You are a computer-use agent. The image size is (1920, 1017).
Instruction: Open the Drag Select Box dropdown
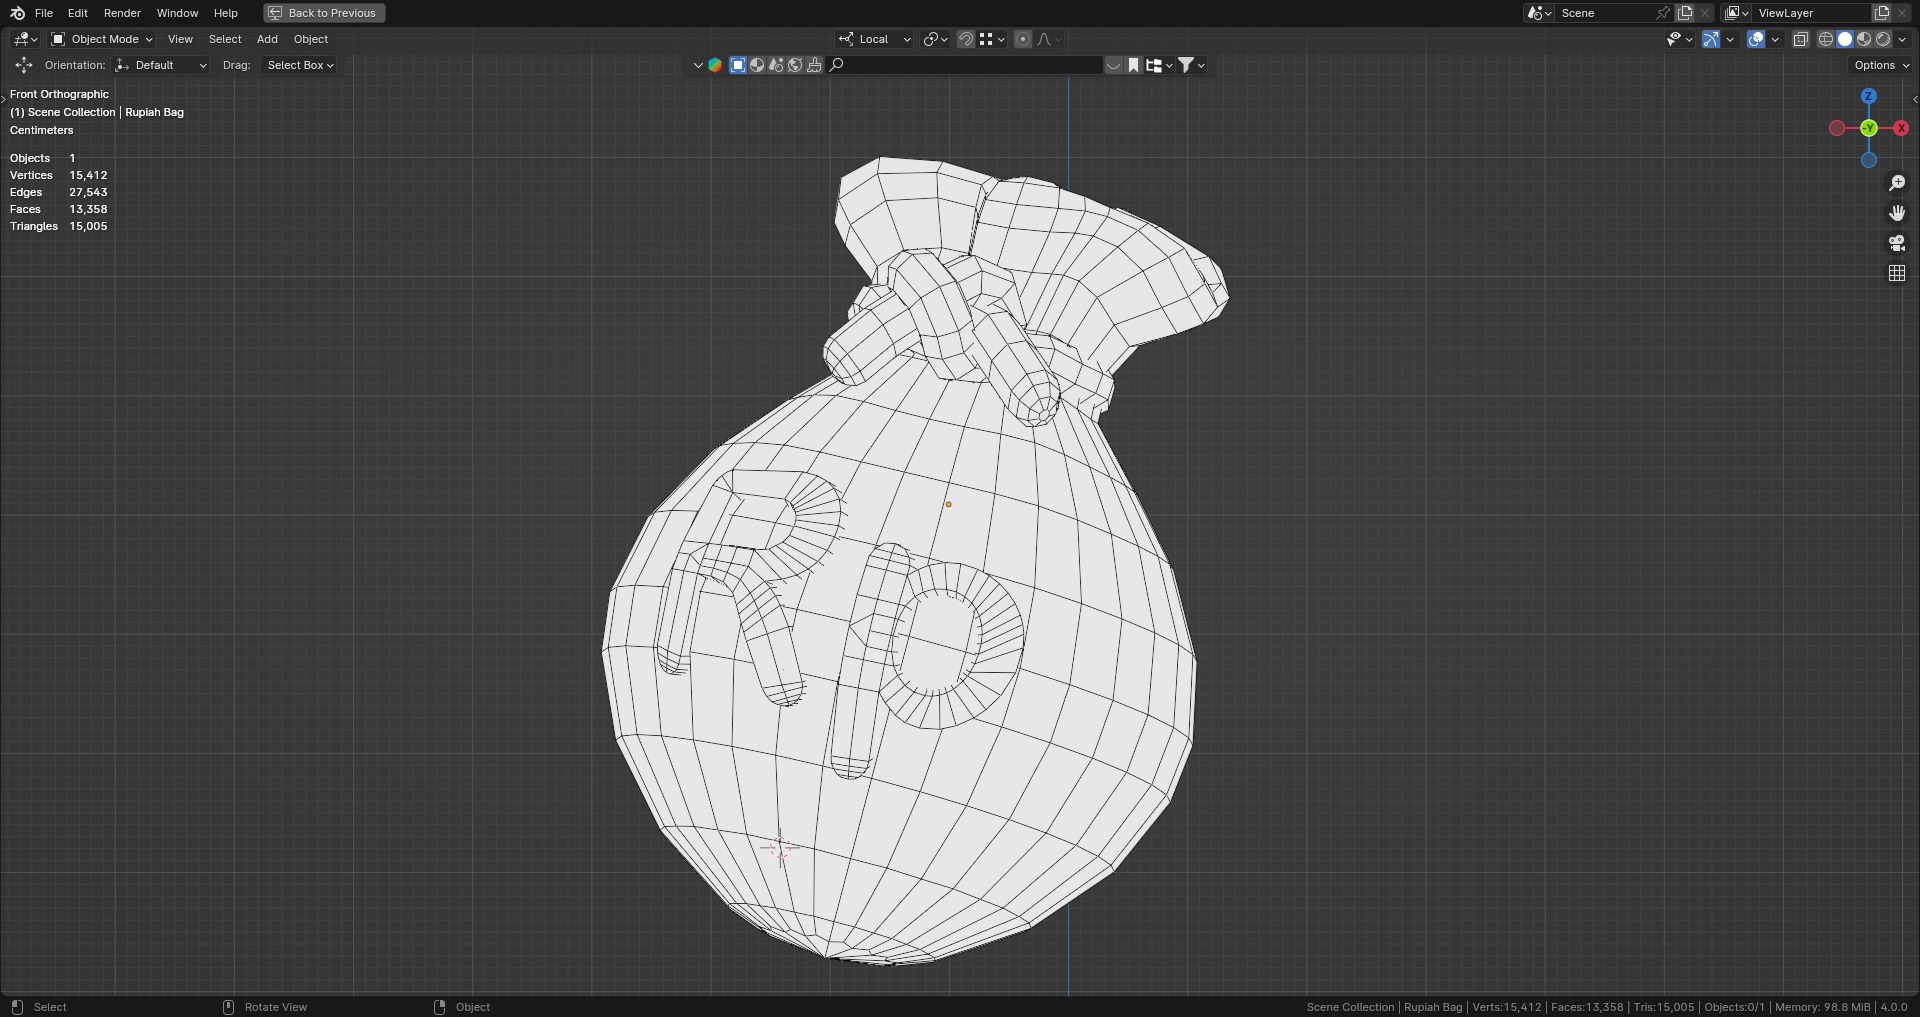pyautogui.click(x=299, y=65)
